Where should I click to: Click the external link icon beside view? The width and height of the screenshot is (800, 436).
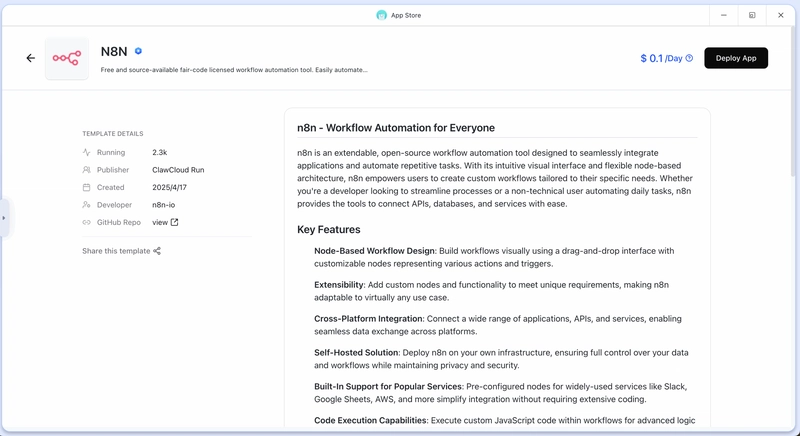174,222
